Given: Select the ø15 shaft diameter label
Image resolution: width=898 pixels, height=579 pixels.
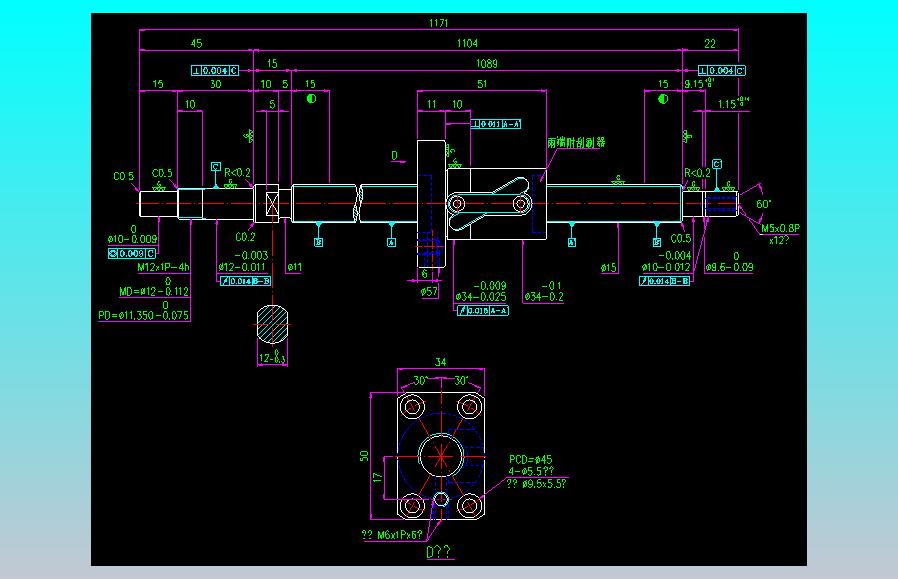Looking at the screenshot, I should [609, 267].
